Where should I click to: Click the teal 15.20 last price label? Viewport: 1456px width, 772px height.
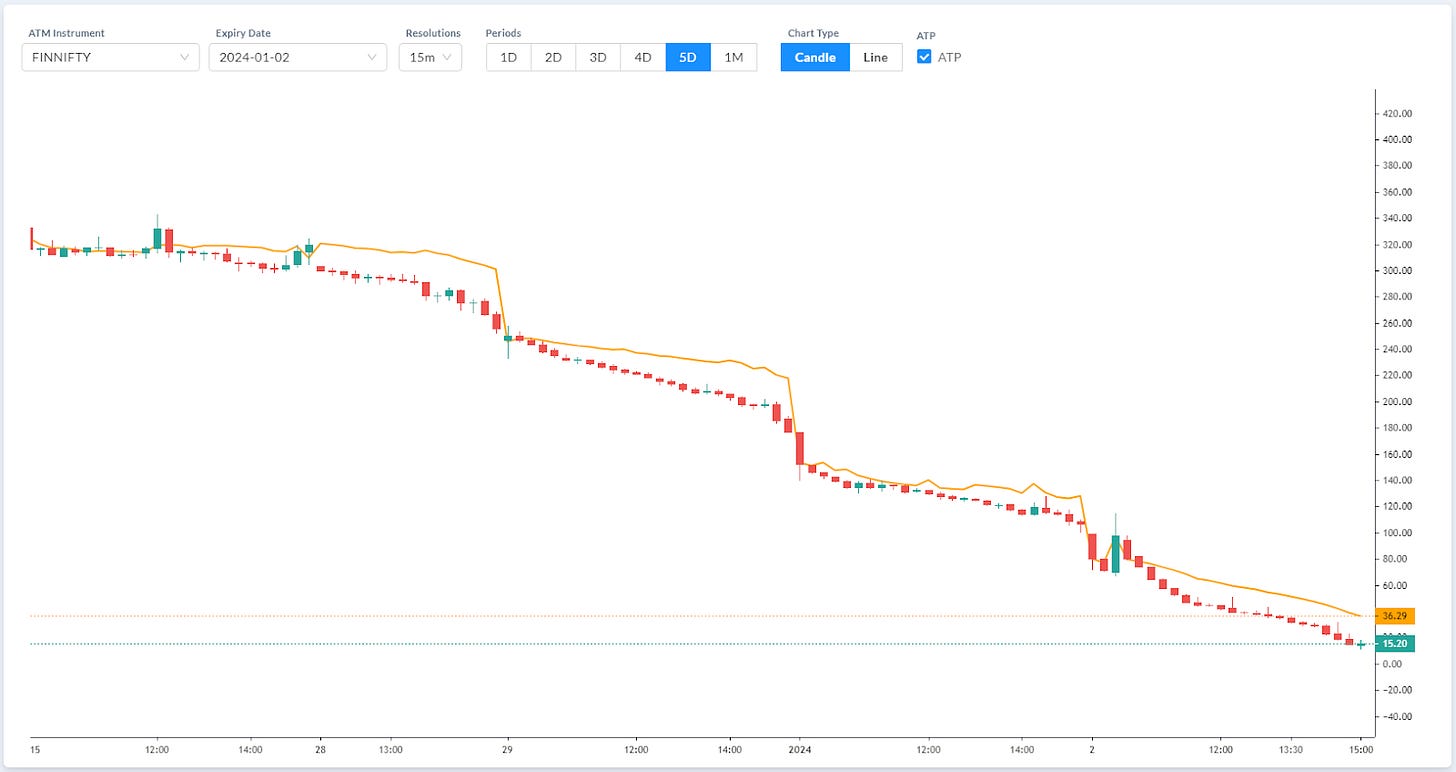tap(1395, 643)
